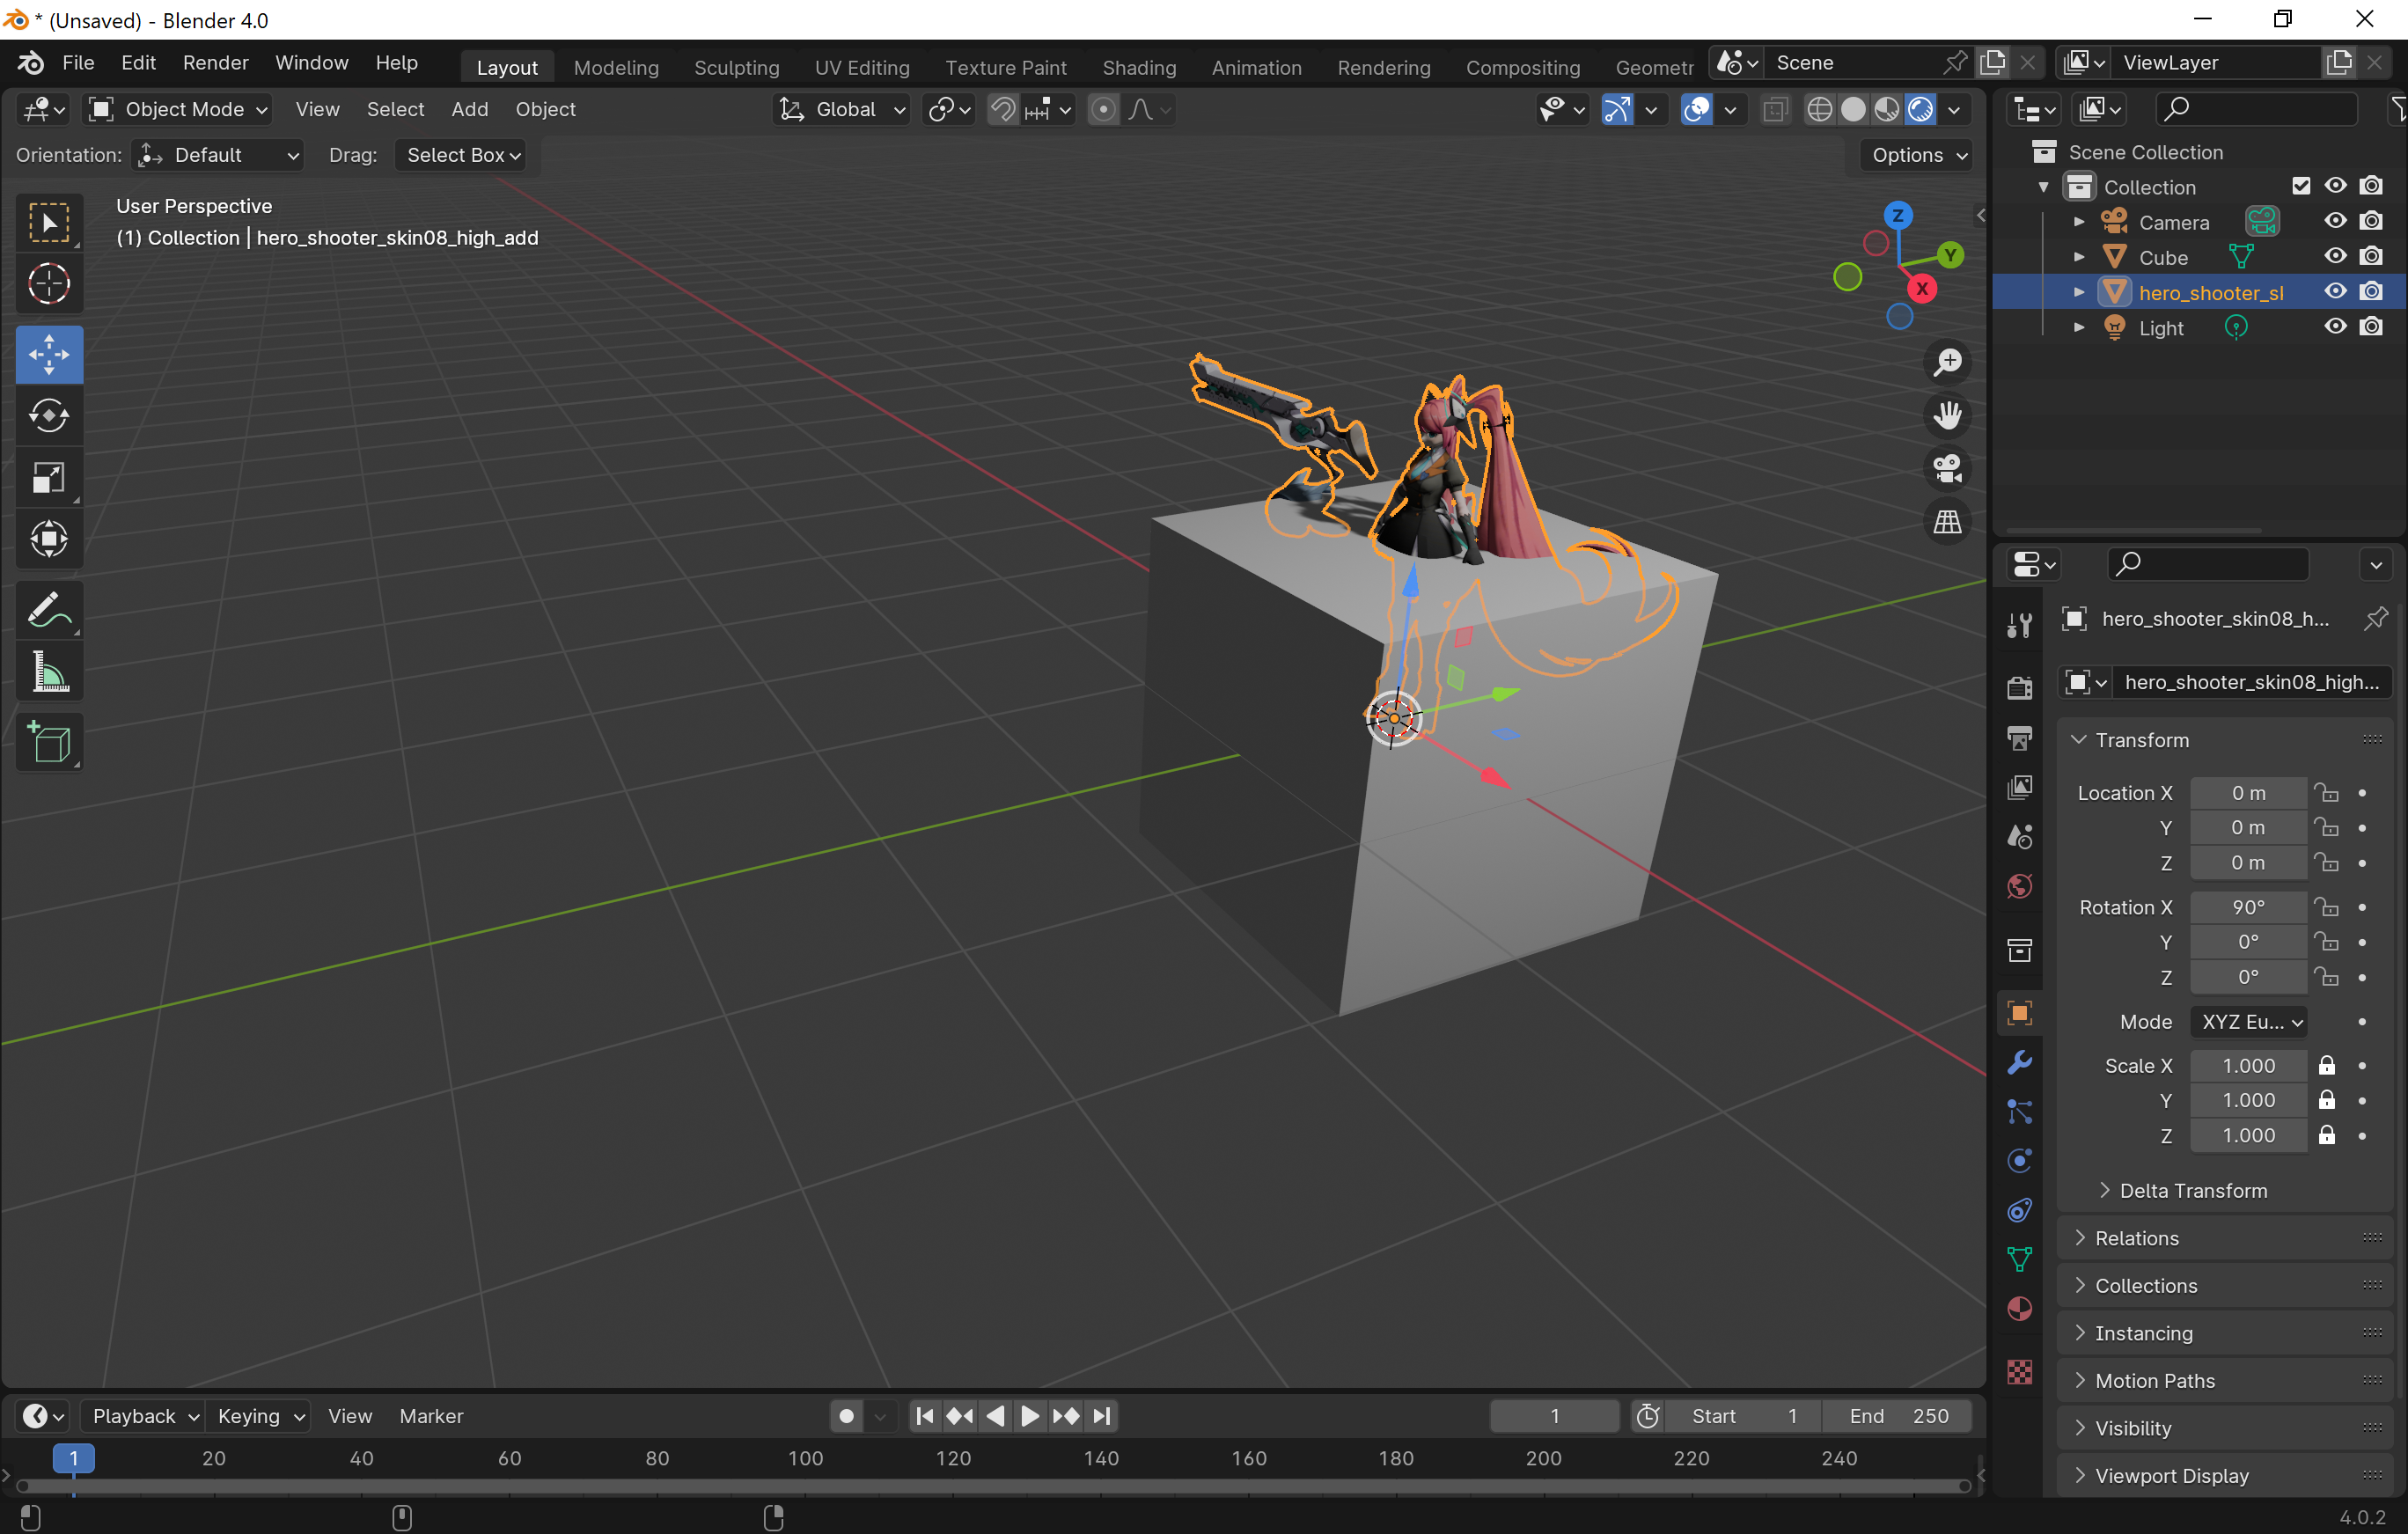
Task: Open Orientation Default dropdown
Action: (218, 155)
